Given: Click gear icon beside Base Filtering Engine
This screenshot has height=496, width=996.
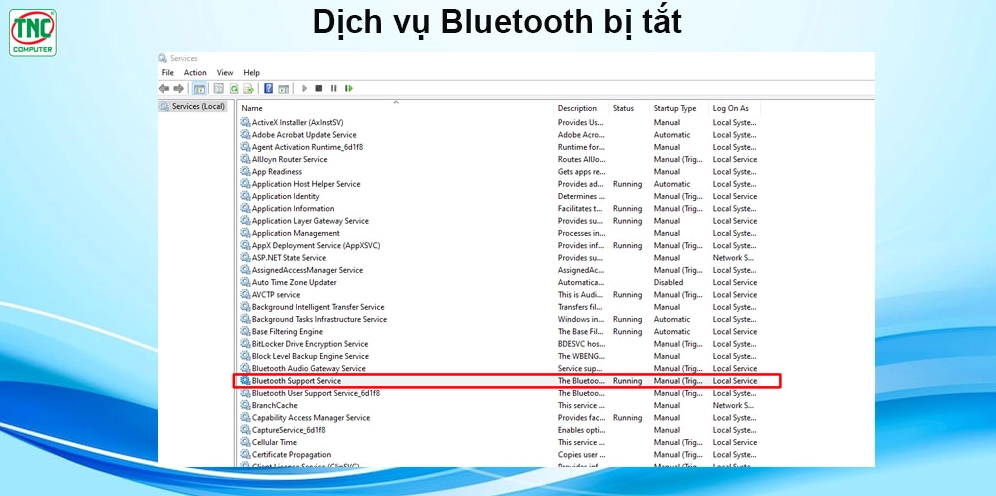Looking at the screenshot, I should (245, 332).
